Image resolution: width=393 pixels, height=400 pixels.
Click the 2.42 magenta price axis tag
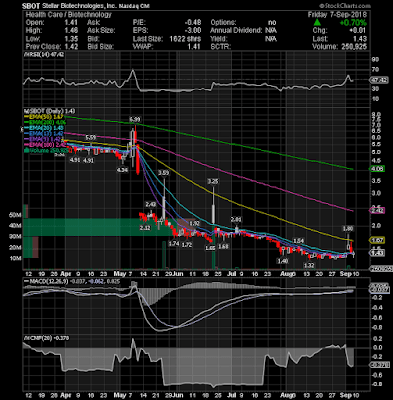(377, 210)
